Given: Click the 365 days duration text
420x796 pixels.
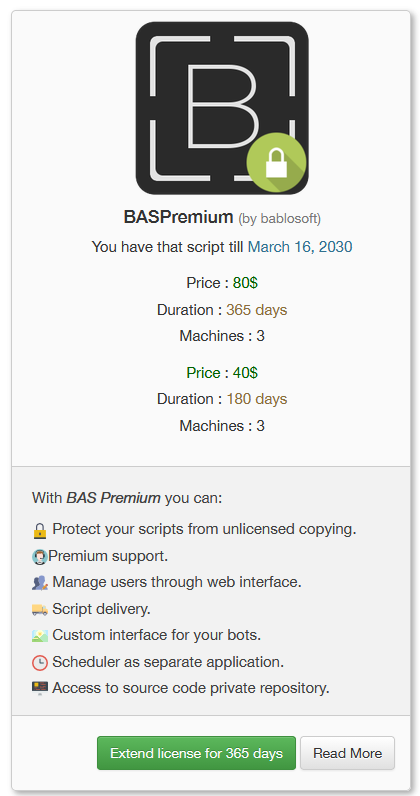Looking at the screenshot, I should [256, 310].
